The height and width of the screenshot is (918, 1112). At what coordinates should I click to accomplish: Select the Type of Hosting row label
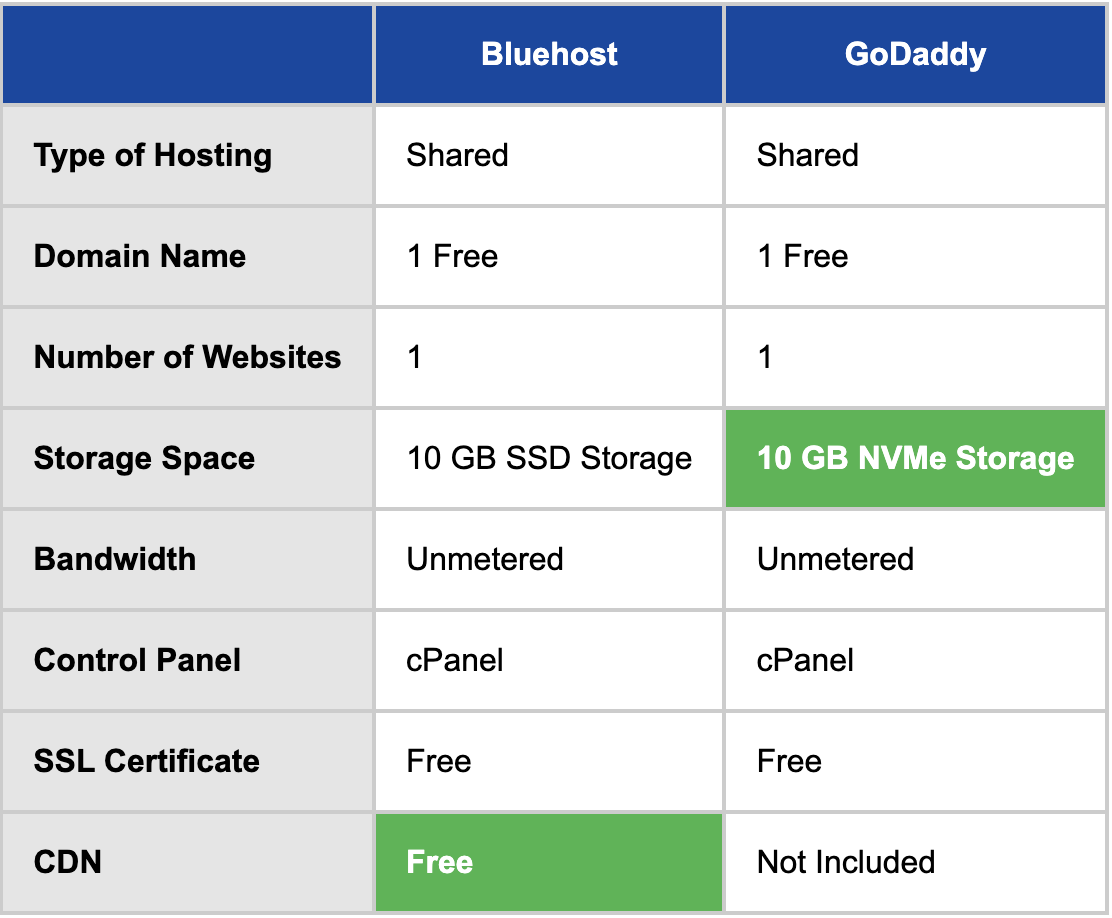tap(153, 156)
